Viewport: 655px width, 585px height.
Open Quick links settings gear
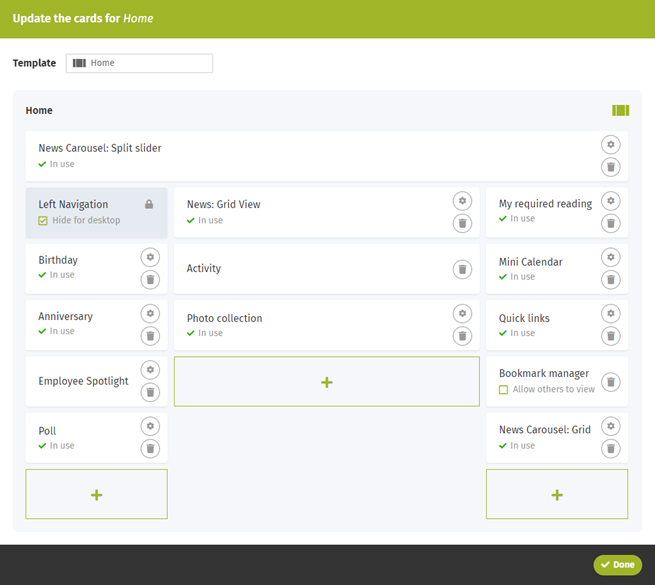coord(610,314)
